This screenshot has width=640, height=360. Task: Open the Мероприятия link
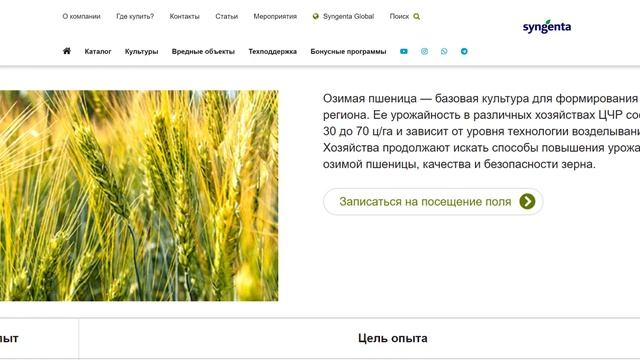[x=275, y=16]
